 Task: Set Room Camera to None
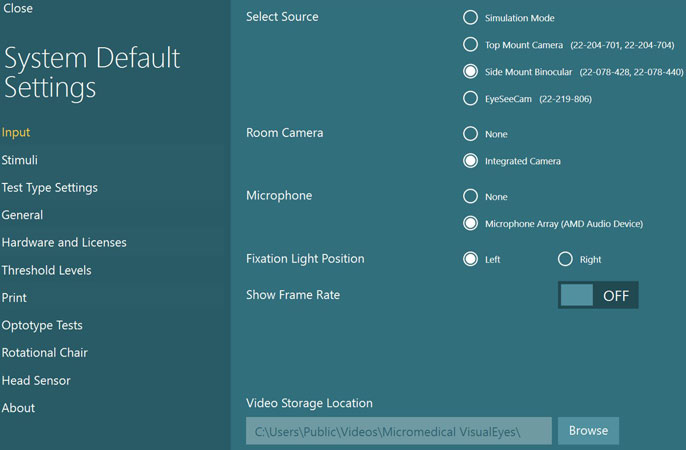pyautogui.click(x=470, y=134)
